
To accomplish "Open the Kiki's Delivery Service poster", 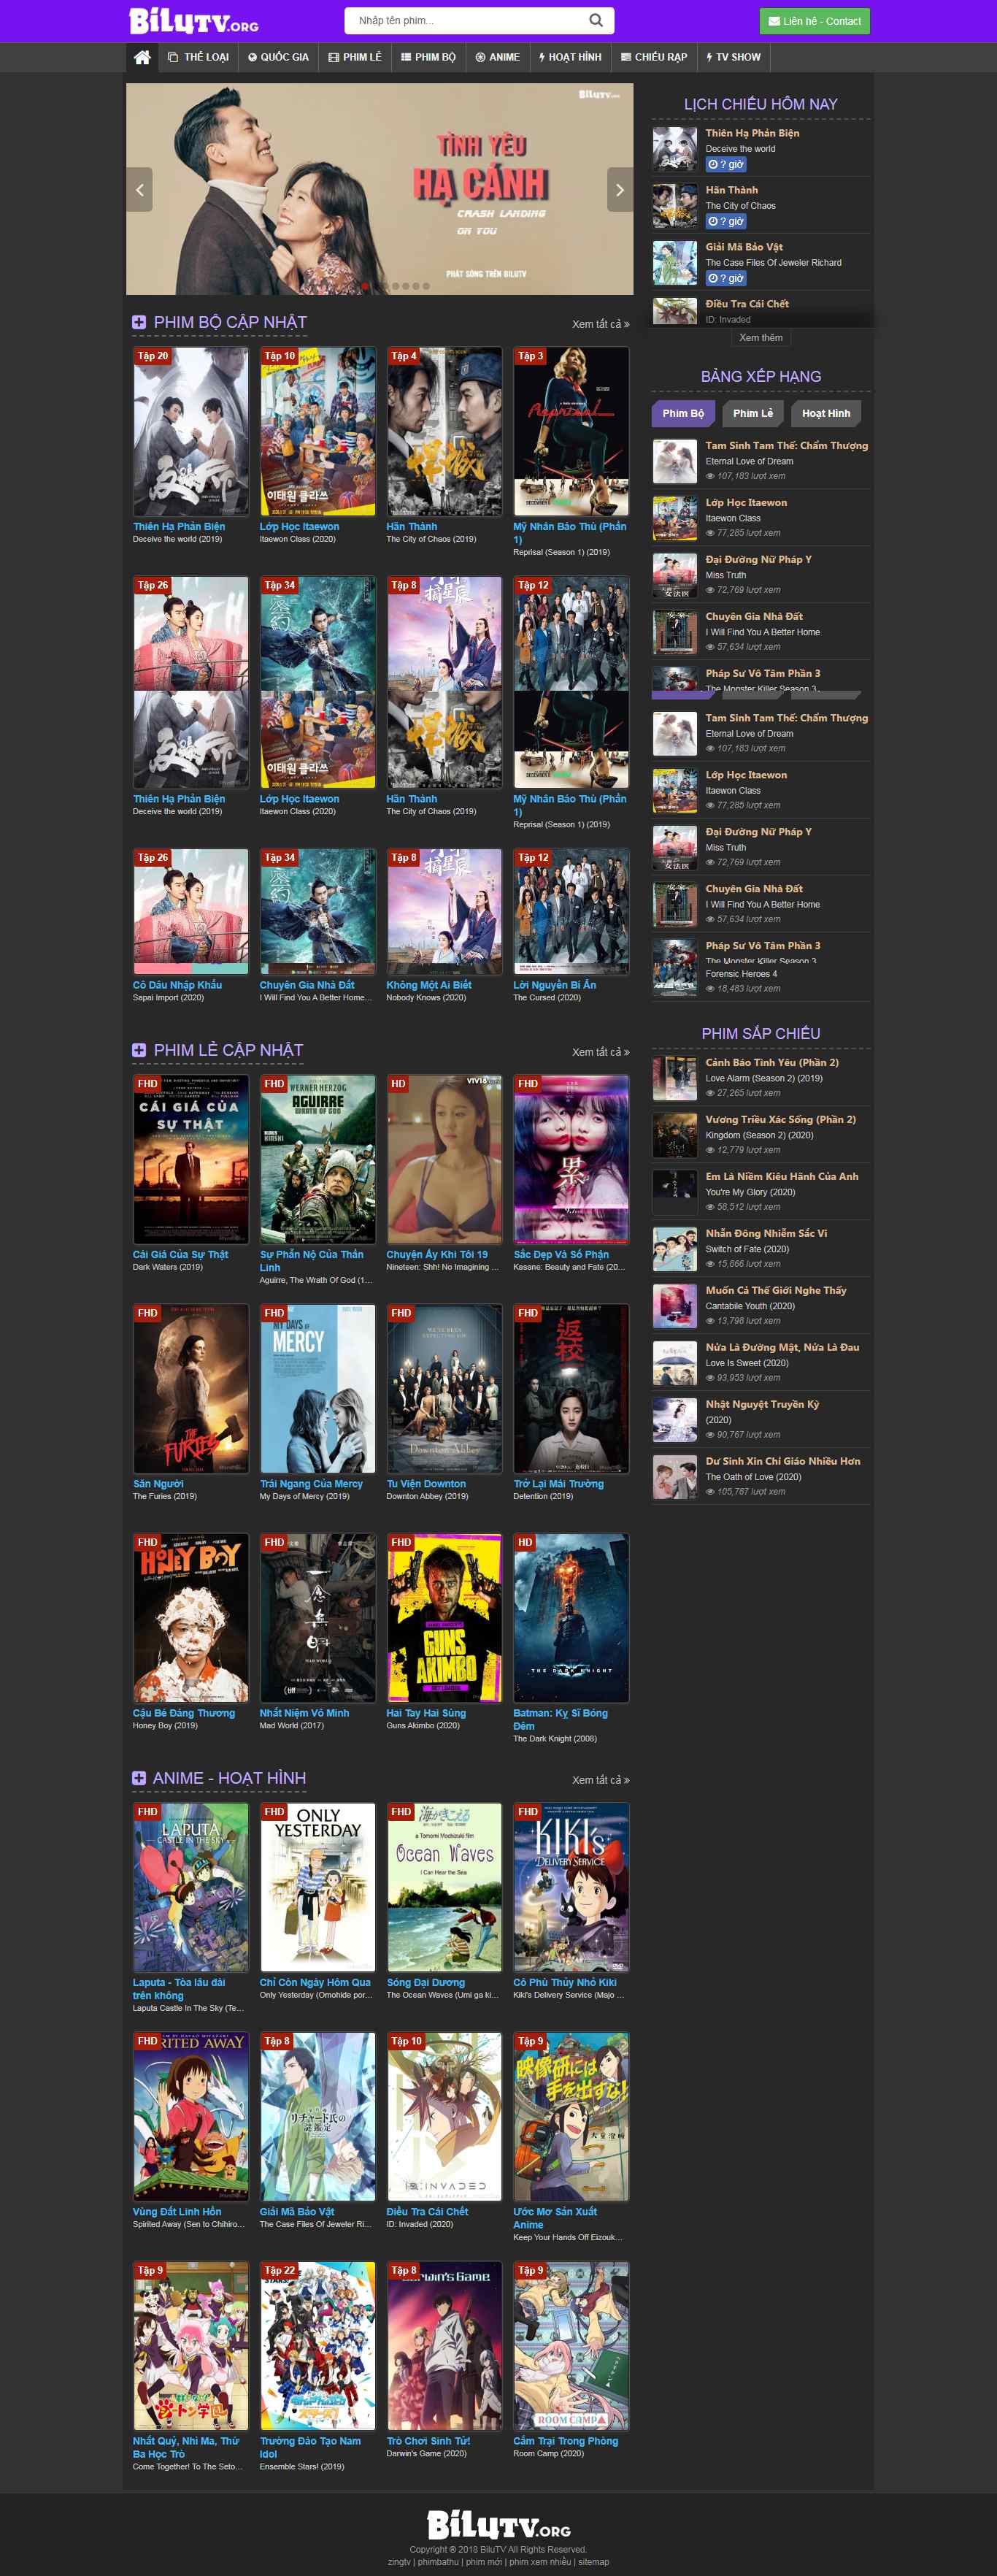I will click(571, 1887).
